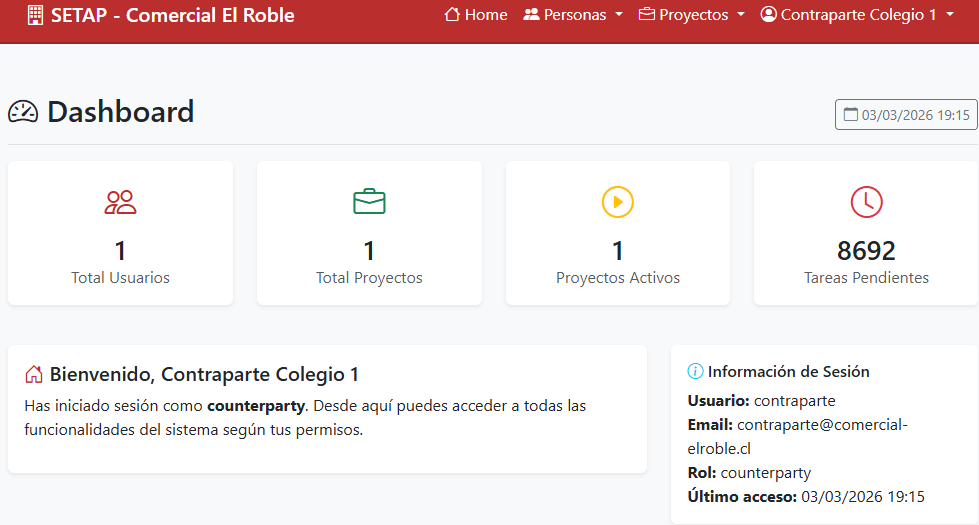
Task: Click the Proyectos Activos card label
Action: point(617,278)
